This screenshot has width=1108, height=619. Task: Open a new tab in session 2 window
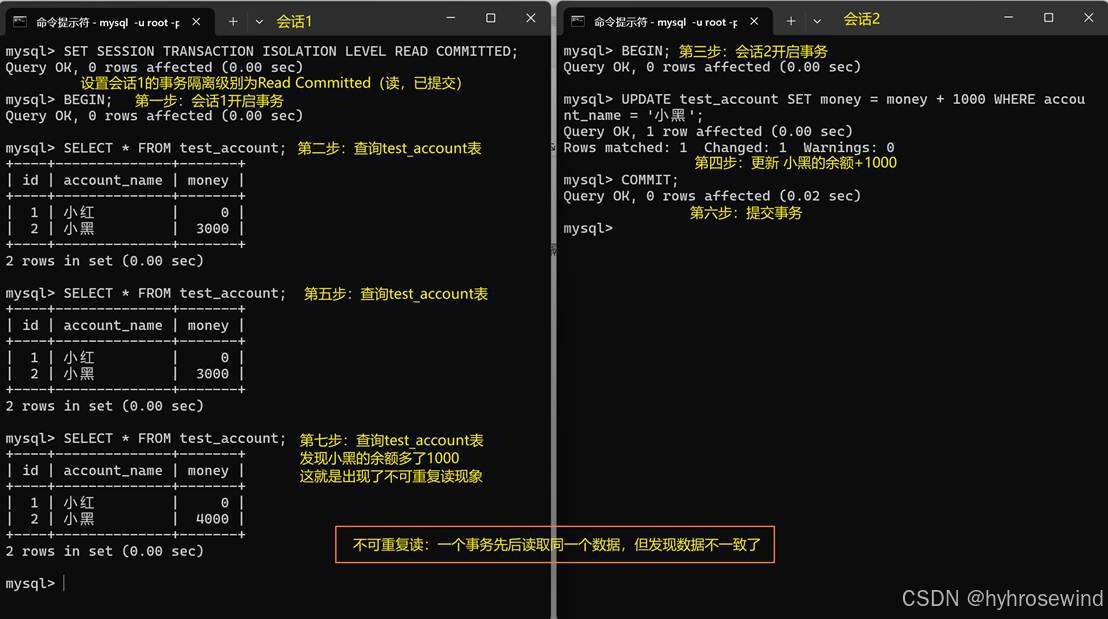[791, 22]
